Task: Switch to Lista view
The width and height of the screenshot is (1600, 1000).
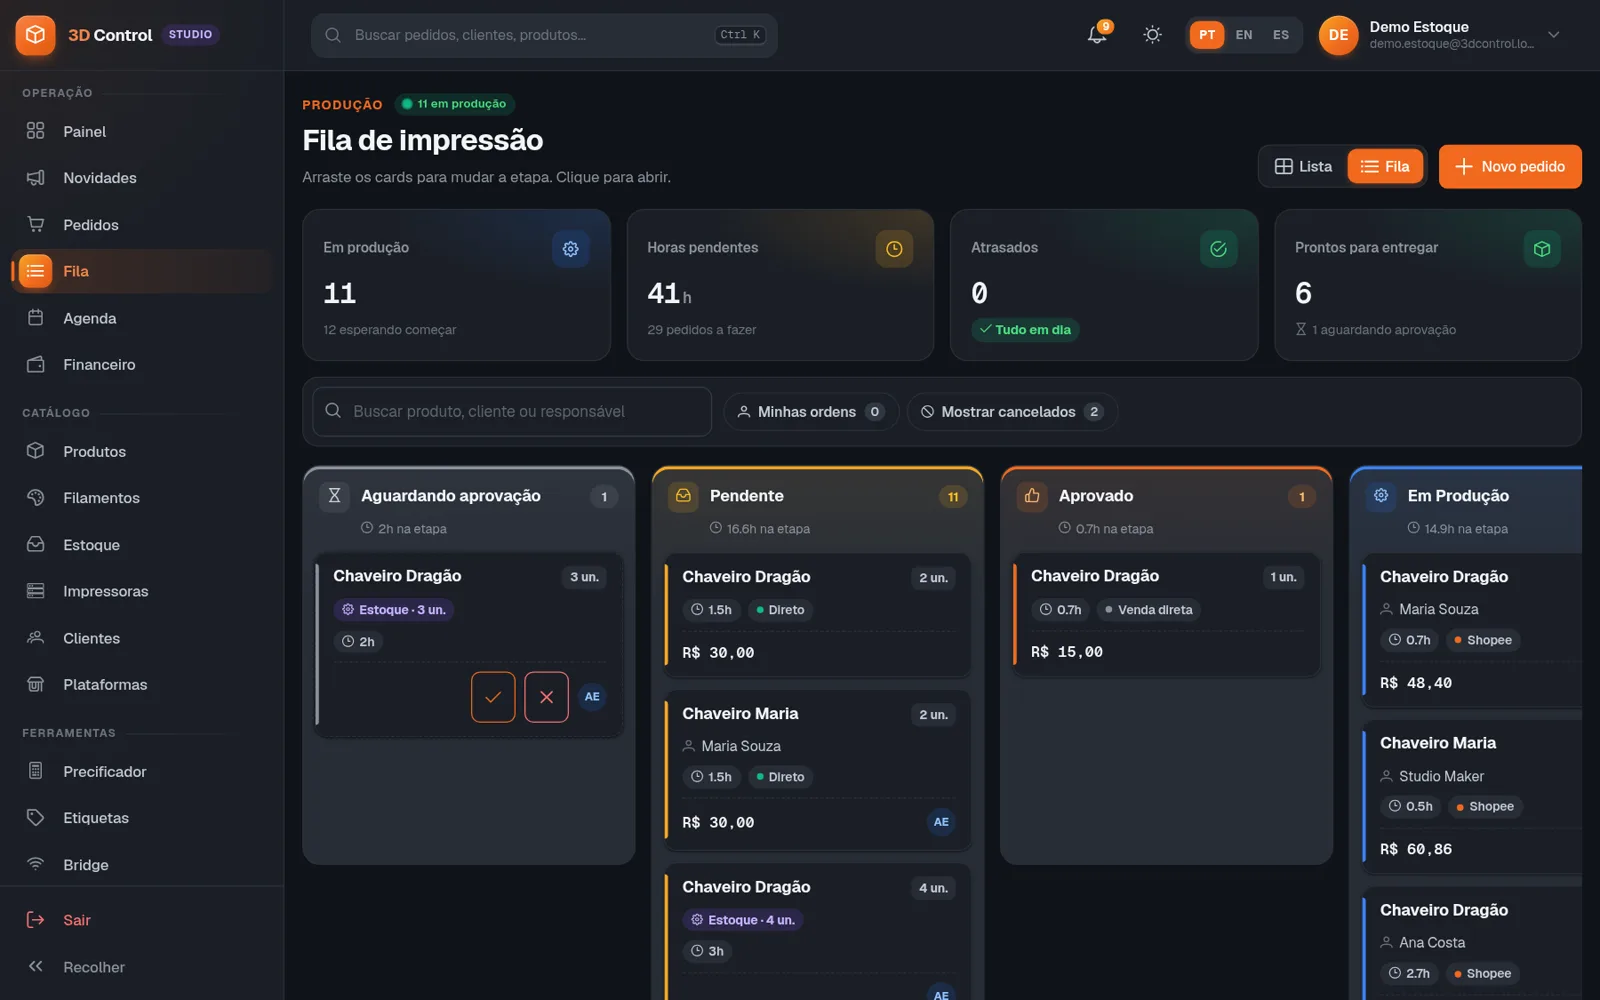Action: [x=1303, y=167]
